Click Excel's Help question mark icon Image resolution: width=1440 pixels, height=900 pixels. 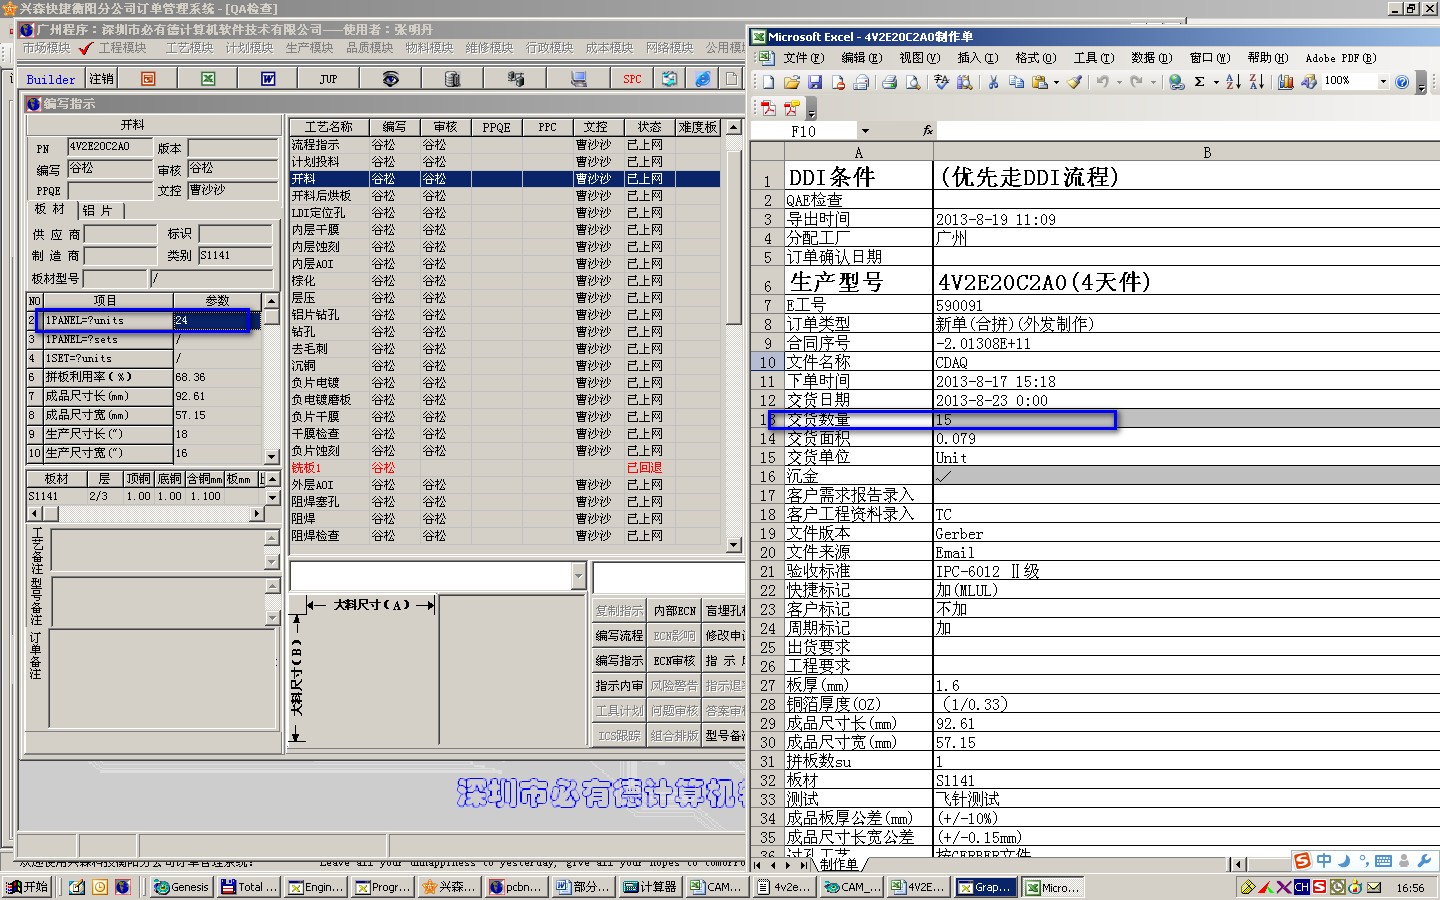click(x=1402, y=82)
